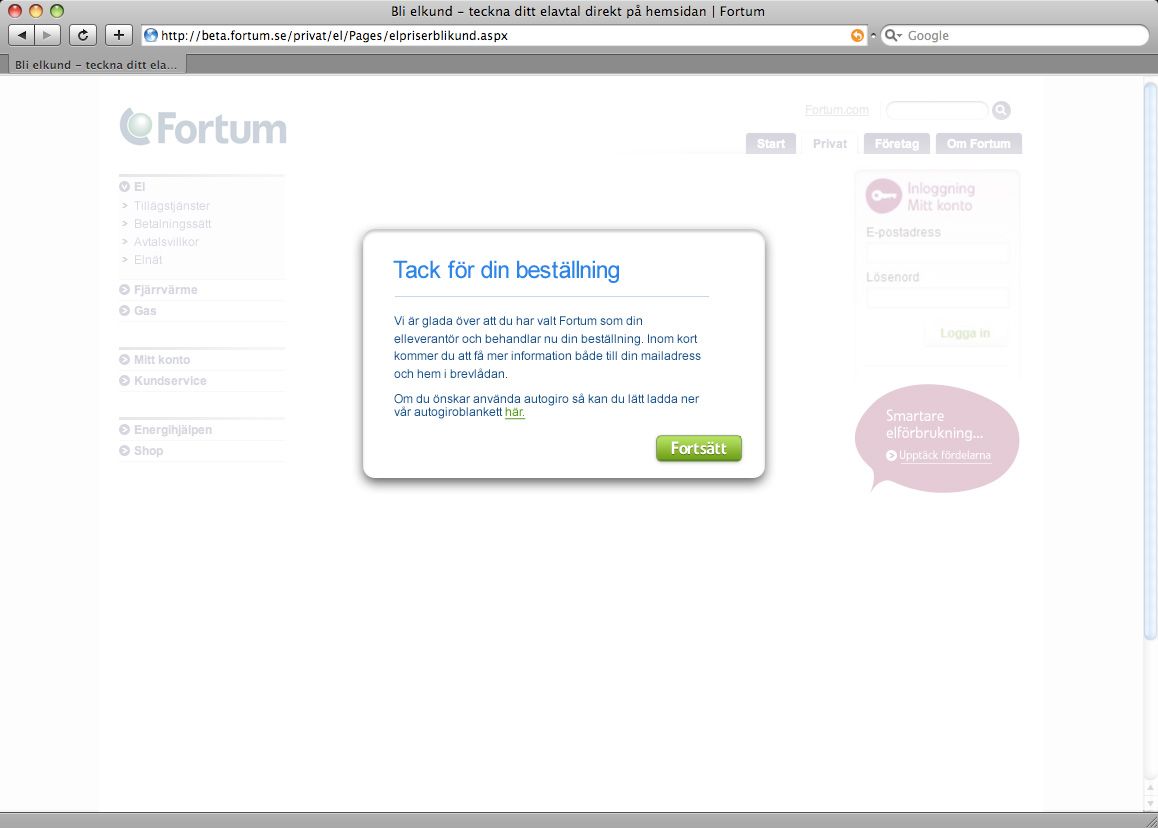1158x828 pixels.
Task: Click the globe site icon in address bar
Action: [x=151, y=35]
